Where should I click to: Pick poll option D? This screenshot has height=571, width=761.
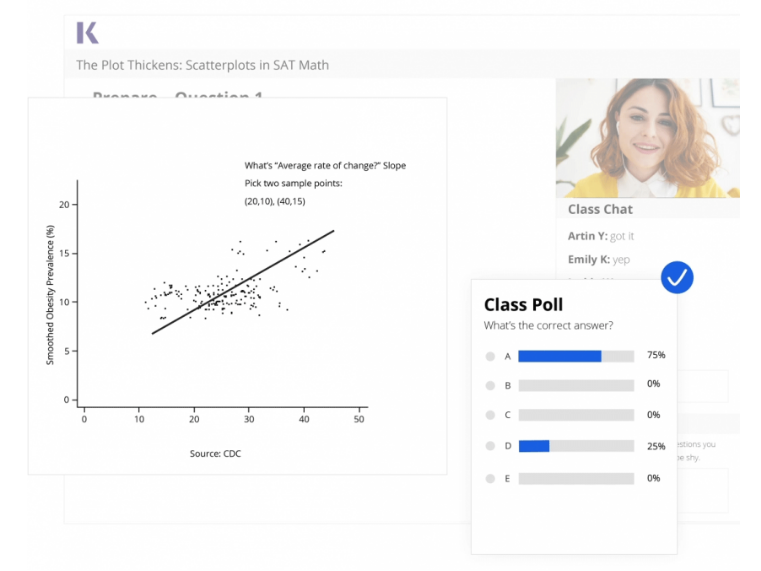pos(490,446)
